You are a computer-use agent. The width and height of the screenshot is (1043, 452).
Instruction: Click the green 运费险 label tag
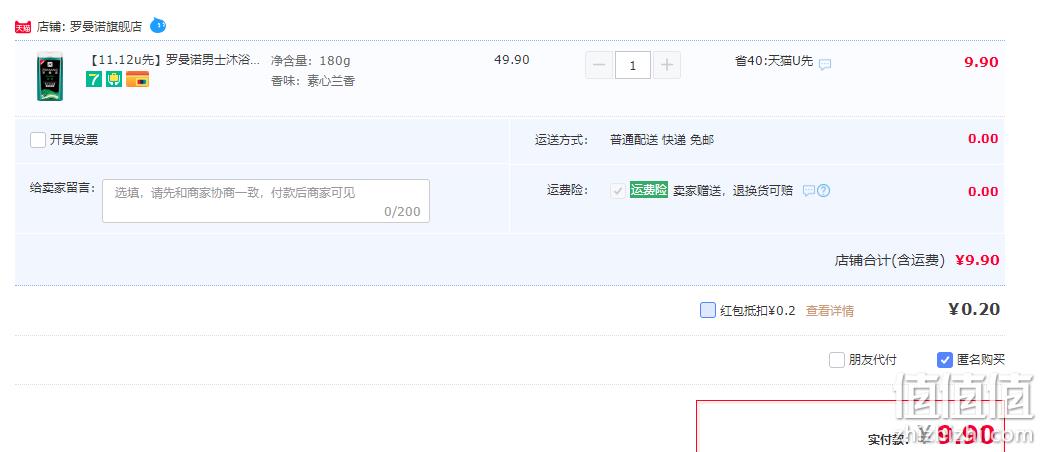[x=649, y=190]
